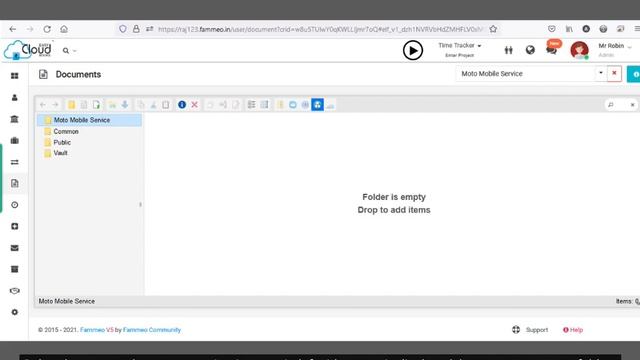
Task: Open the documents sidebar icon
Action: [15, 183]
